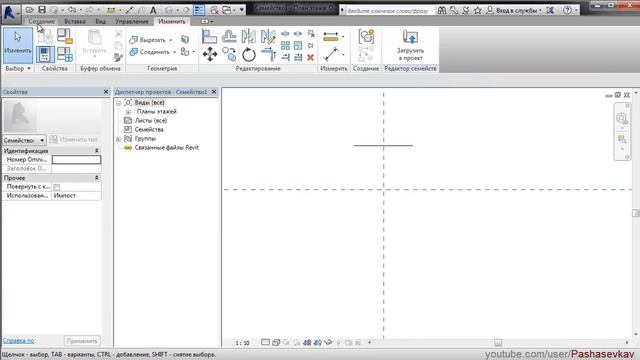Select the Trim/Extend to corner icon
This screenshot has width=640, height=360.
(268, 54)
